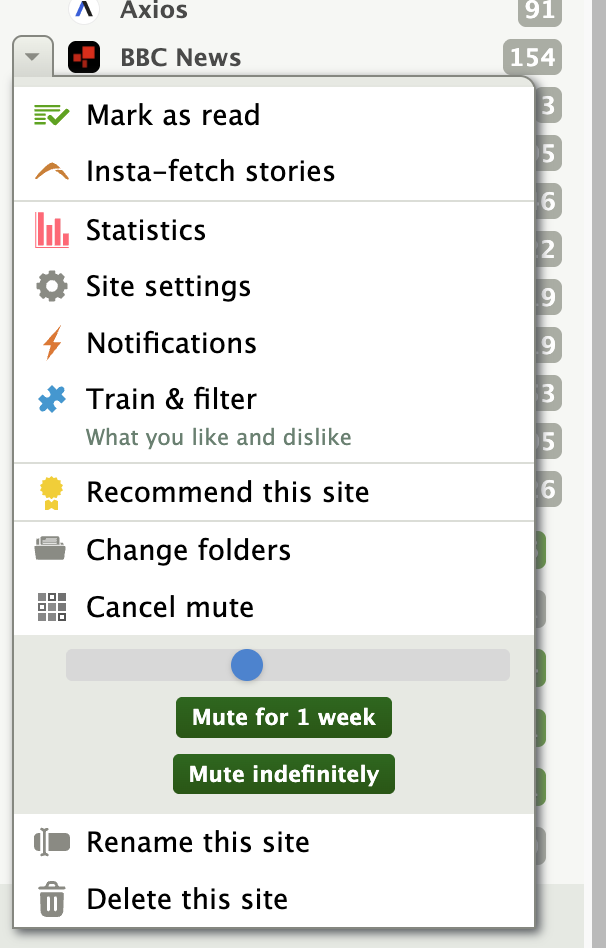Viewport: 606px width, 948px height.
Task: Click the Rename this site icon
Action: [x=52, y=842]
